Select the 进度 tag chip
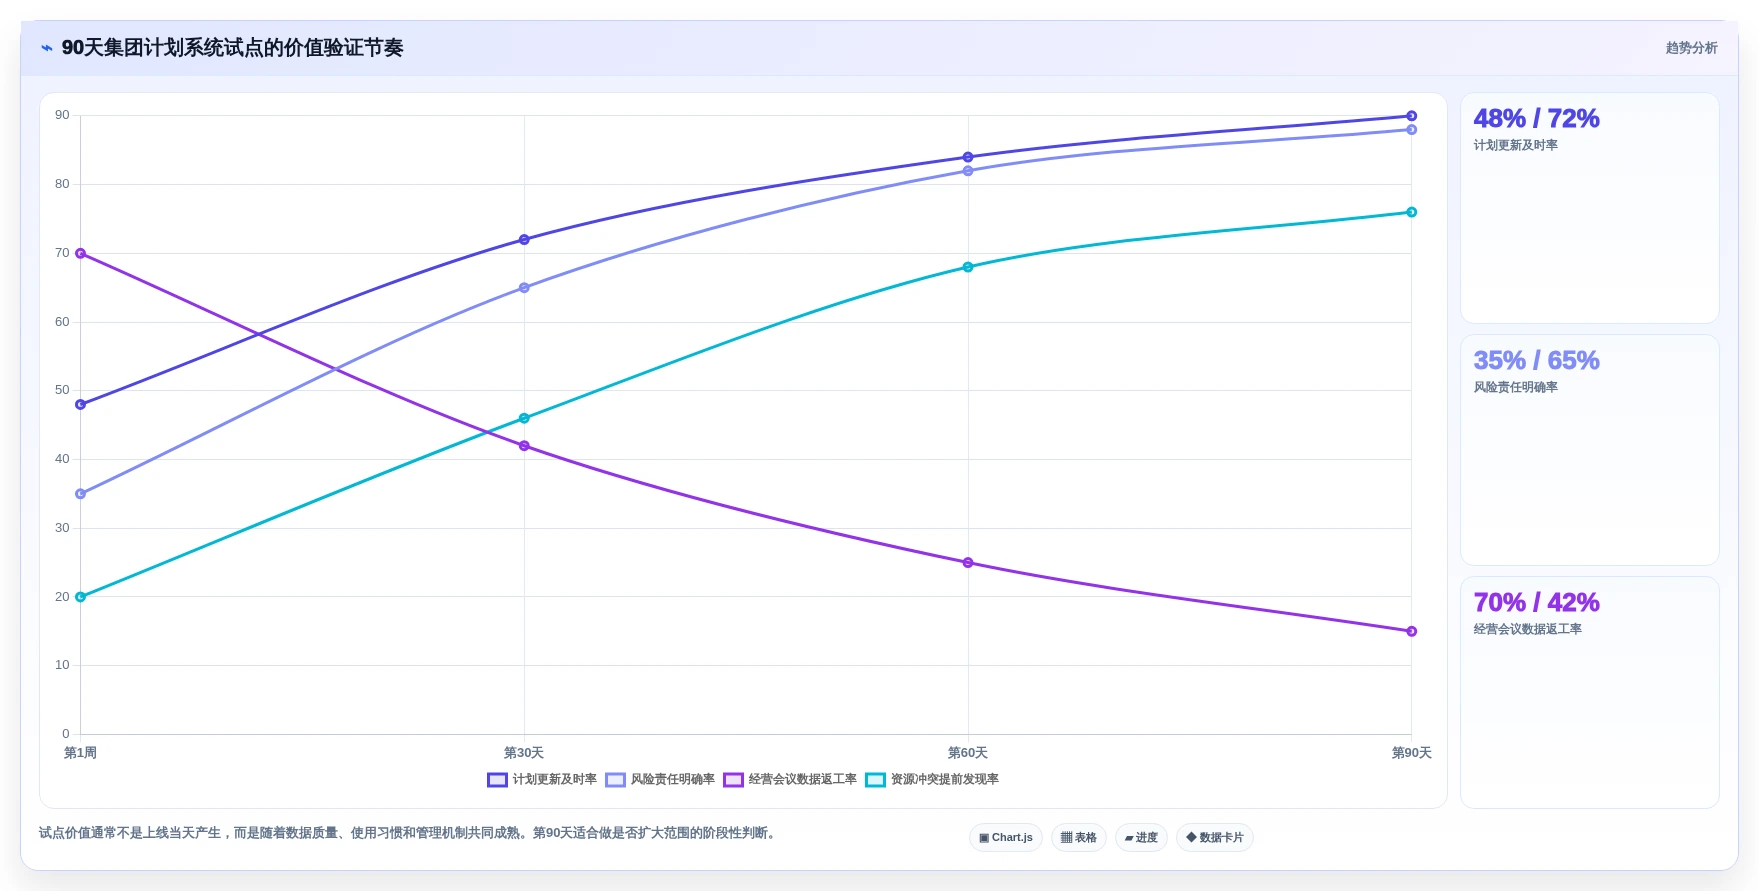The image size is (1759, 891). pyautogui.click(x=1141, y=838)
